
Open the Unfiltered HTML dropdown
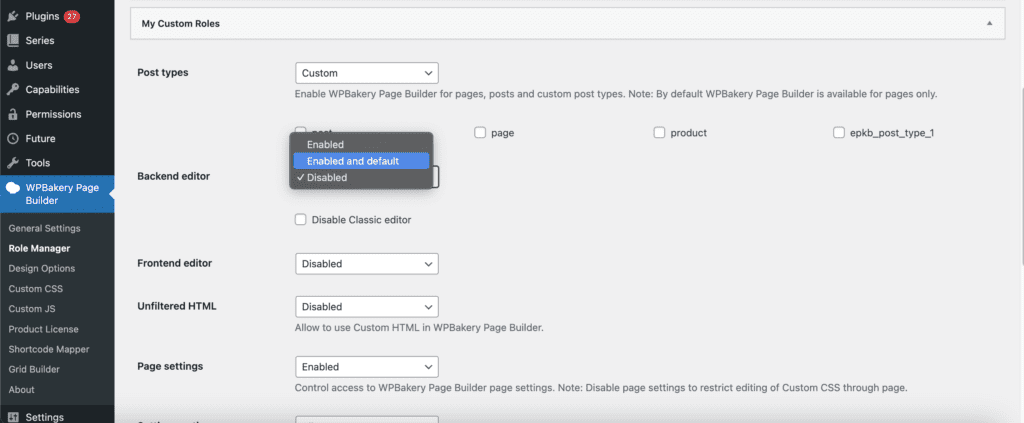(367, 307)
